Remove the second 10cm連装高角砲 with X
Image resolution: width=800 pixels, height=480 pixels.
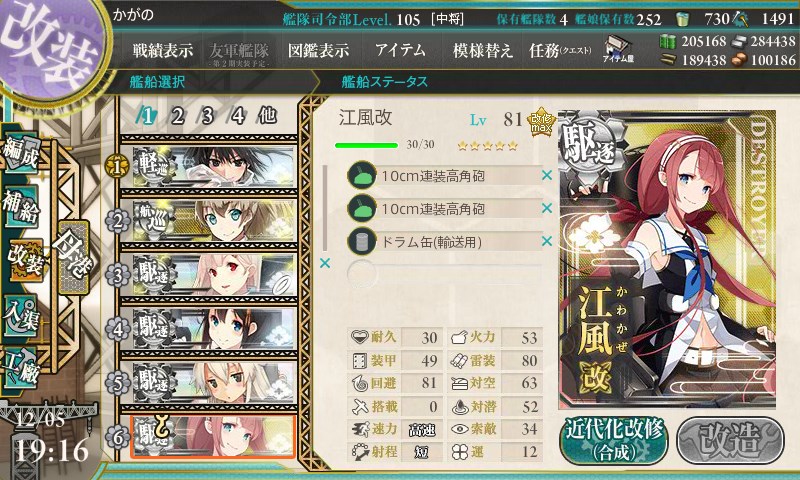point(547,208)
